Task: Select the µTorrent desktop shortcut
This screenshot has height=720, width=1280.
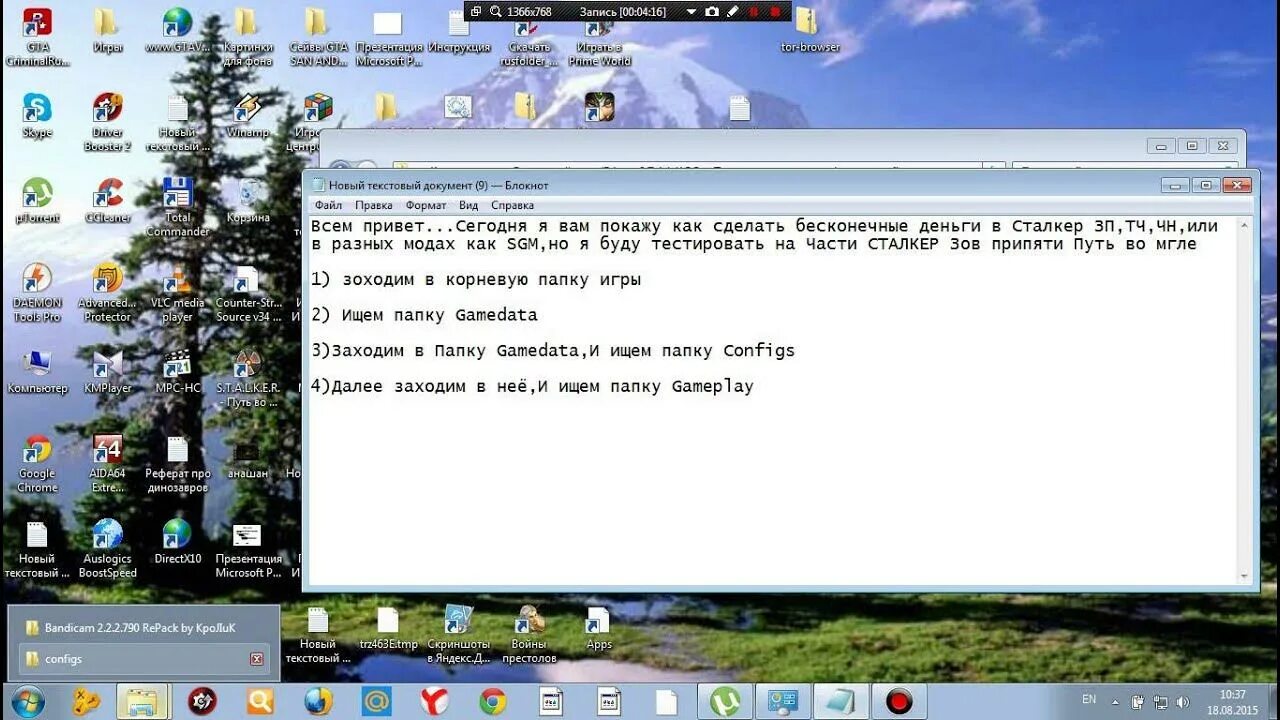Action: click(37, 201)
